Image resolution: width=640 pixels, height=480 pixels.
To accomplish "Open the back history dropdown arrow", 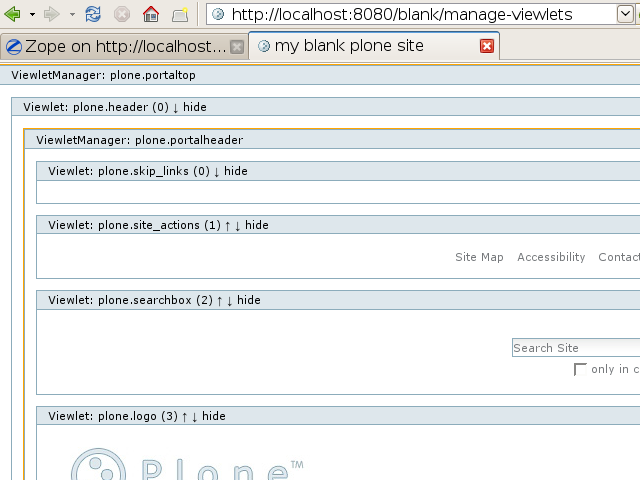I will 32,15.
